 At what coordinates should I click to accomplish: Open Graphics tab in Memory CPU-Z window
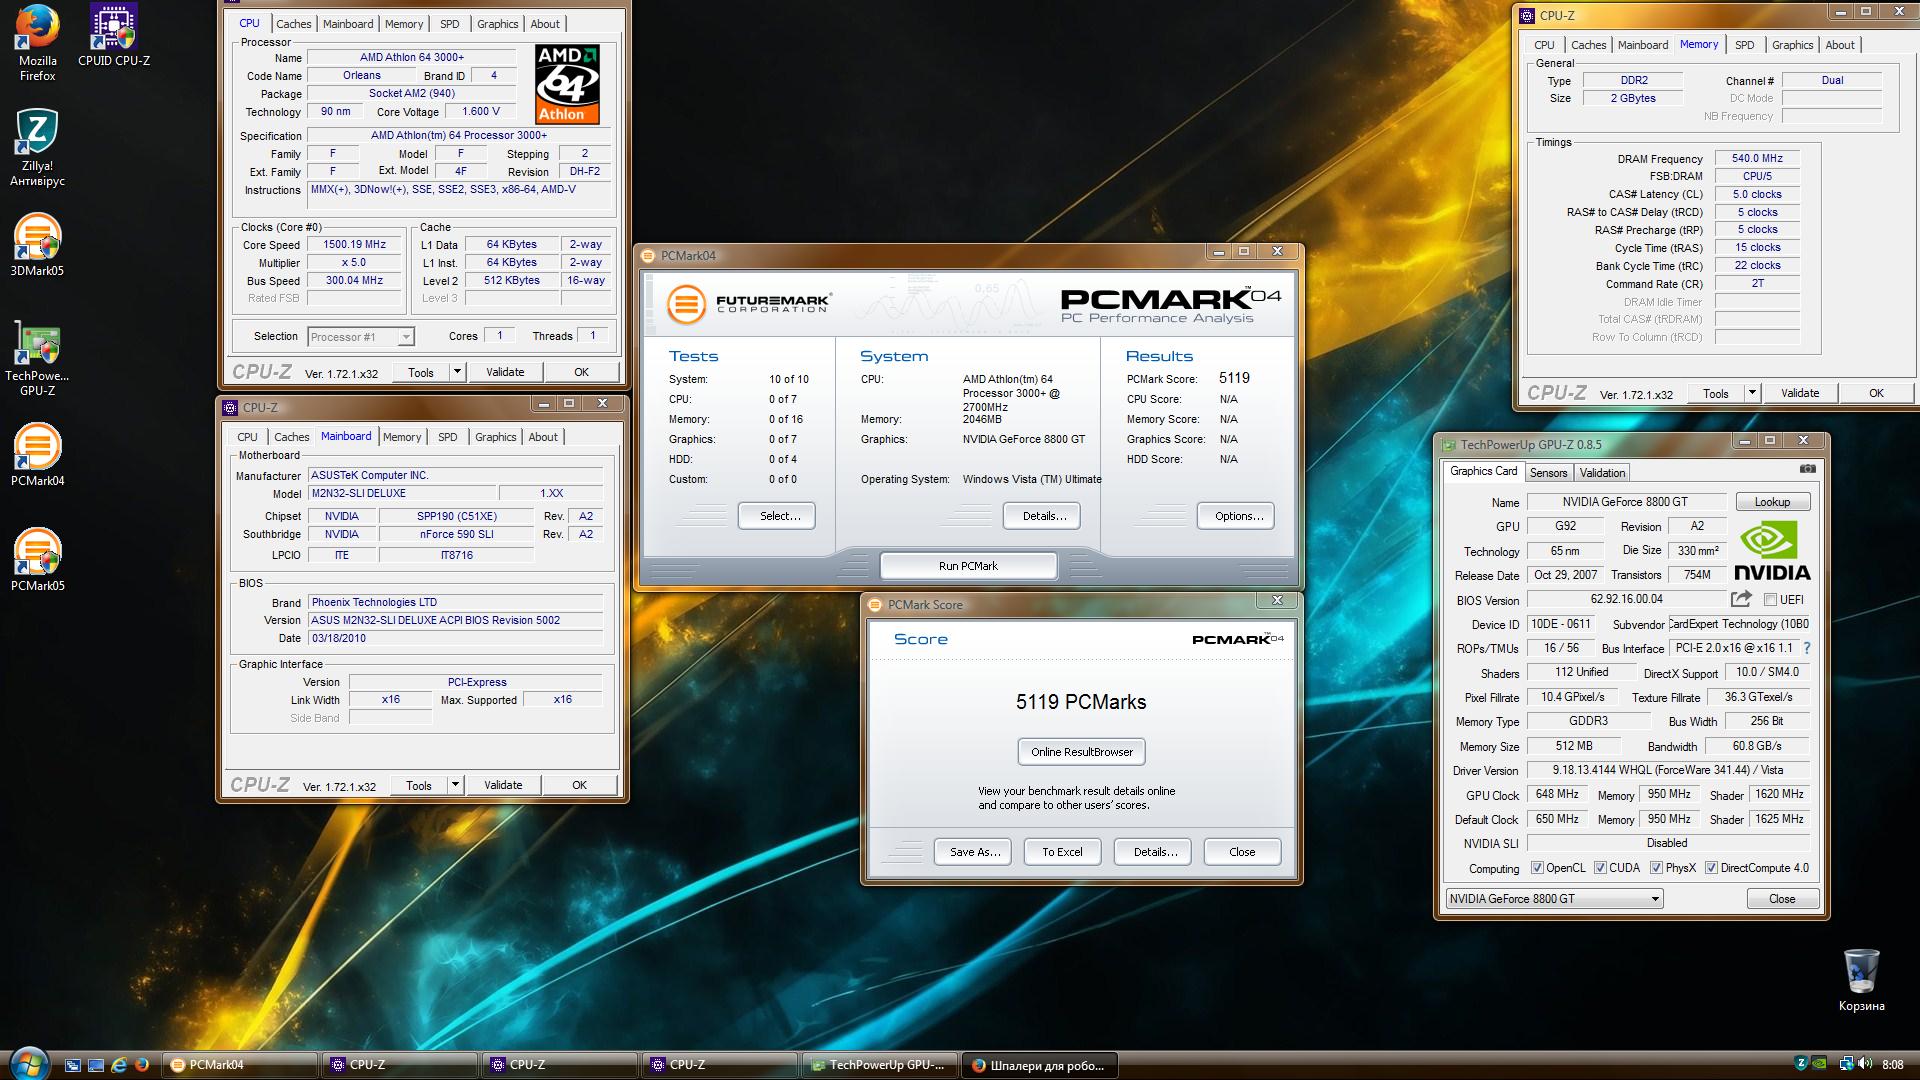tap(1792, 45)
